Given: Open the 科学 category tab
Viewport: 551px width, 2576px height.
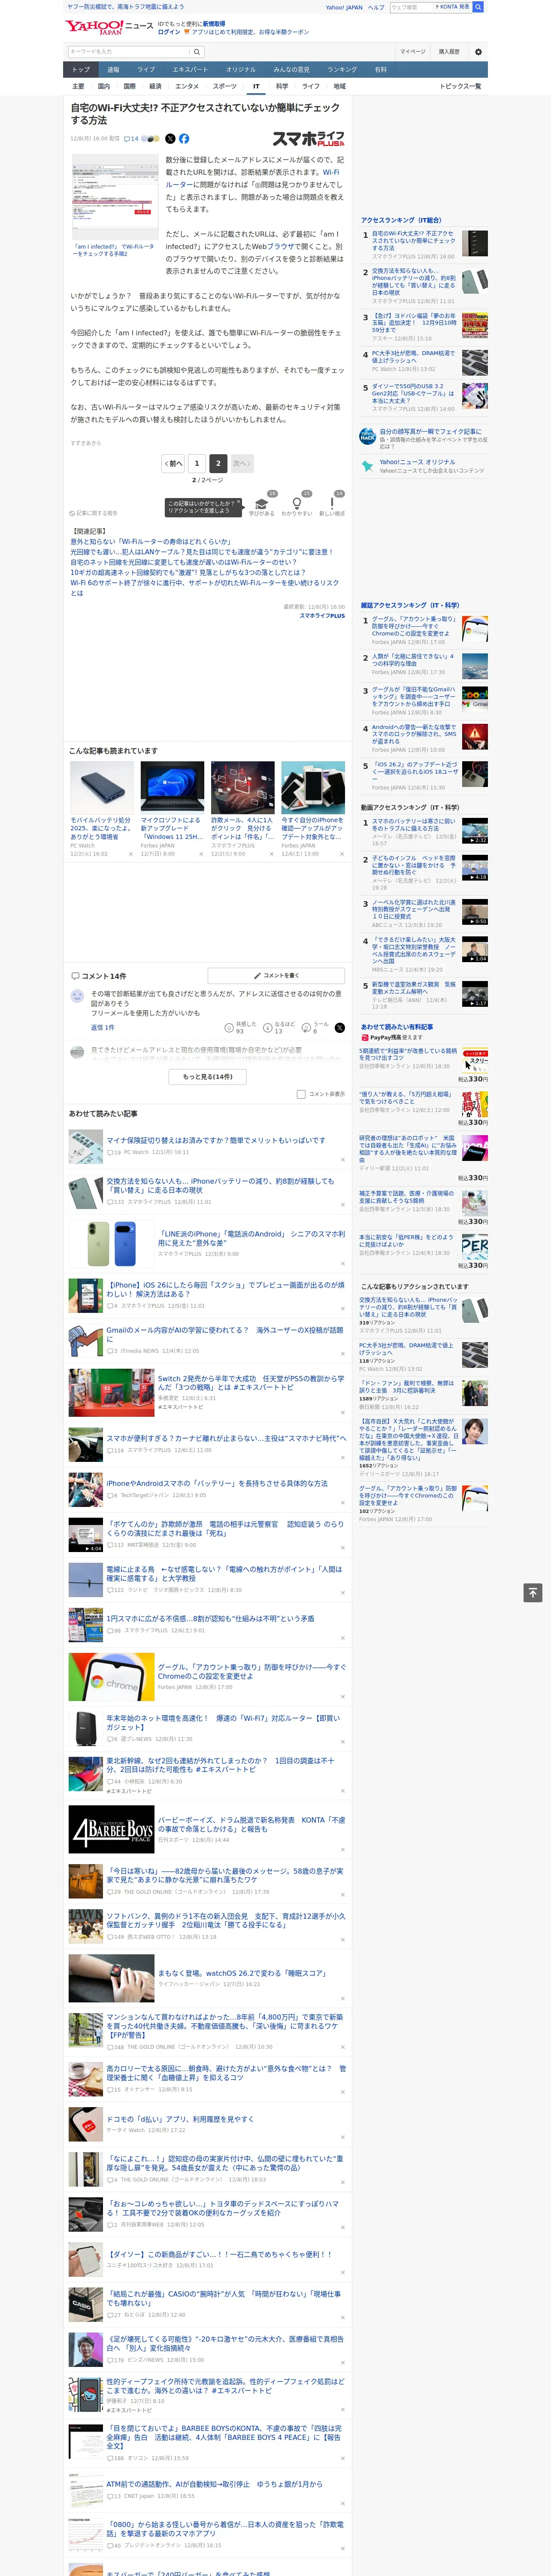Looking at the screenshot, I should (283, 86).
